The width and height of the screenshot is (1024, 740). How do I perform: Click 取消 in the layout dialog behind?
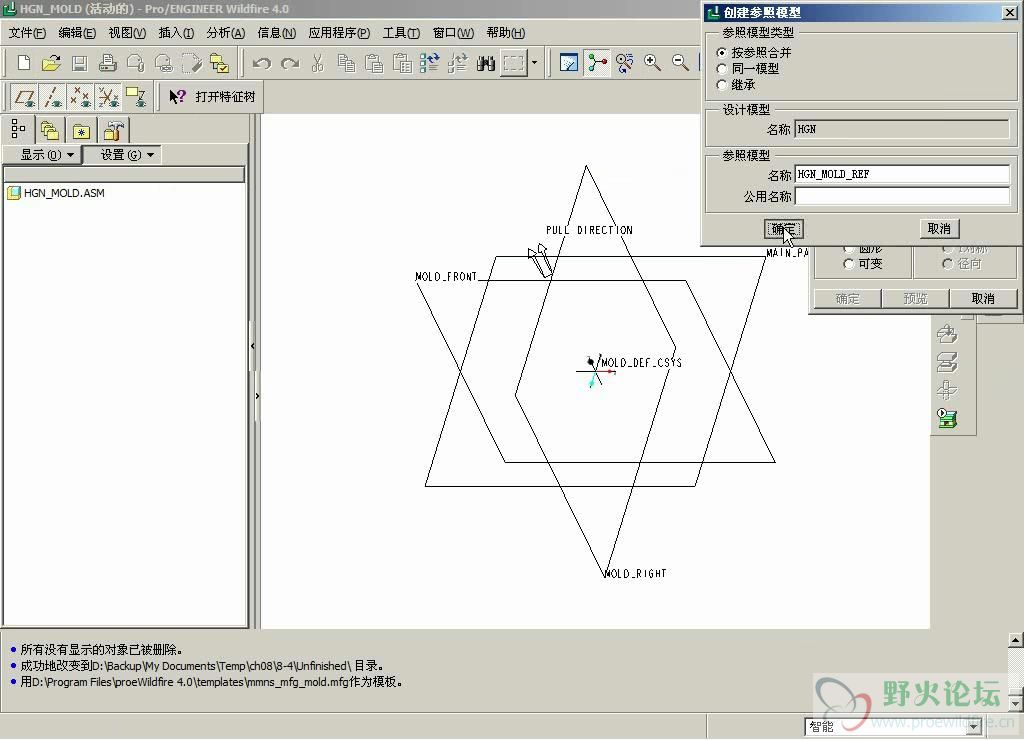pyautogui.click(x=983, y=298)
